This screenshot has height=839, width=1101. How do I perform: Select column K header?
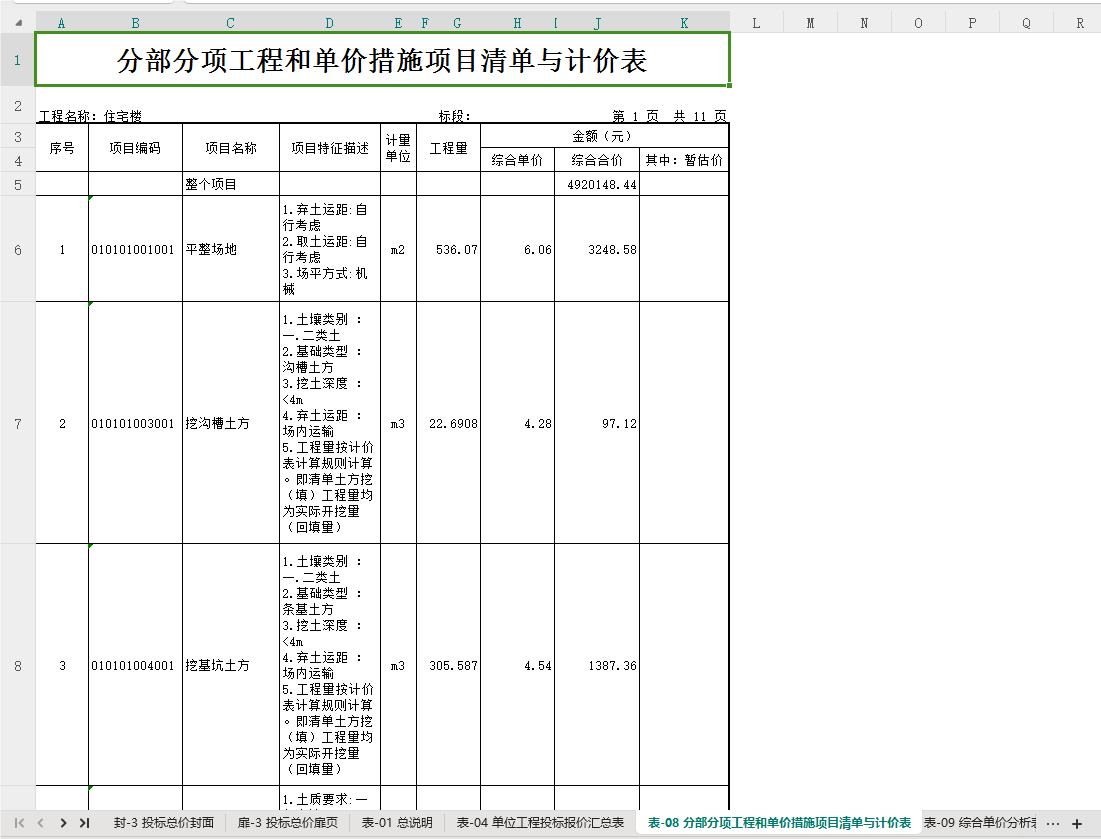684,23
